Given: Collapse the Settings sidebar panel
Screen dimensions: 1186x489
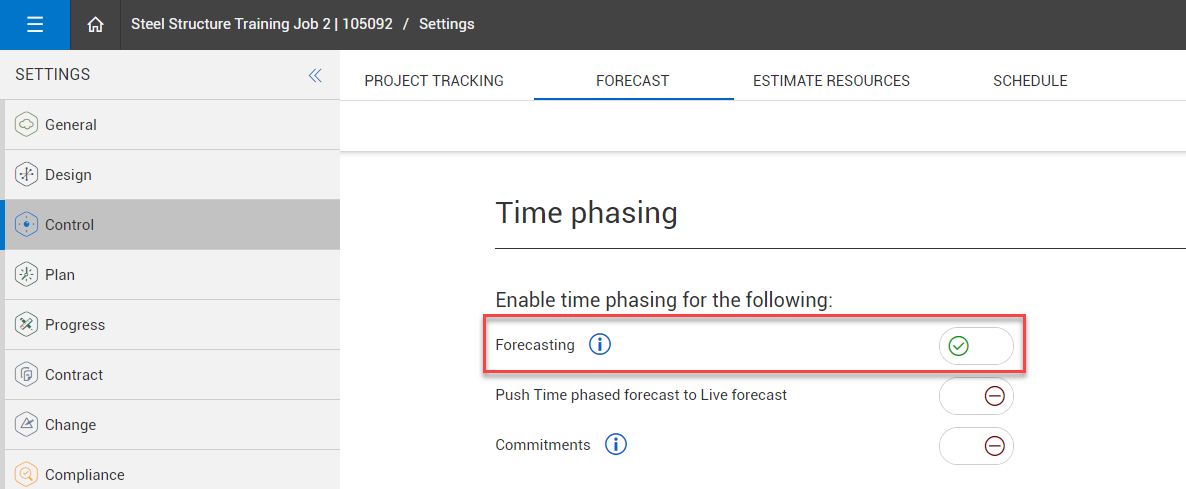Looking at the screenshot, I should point(315,75).
